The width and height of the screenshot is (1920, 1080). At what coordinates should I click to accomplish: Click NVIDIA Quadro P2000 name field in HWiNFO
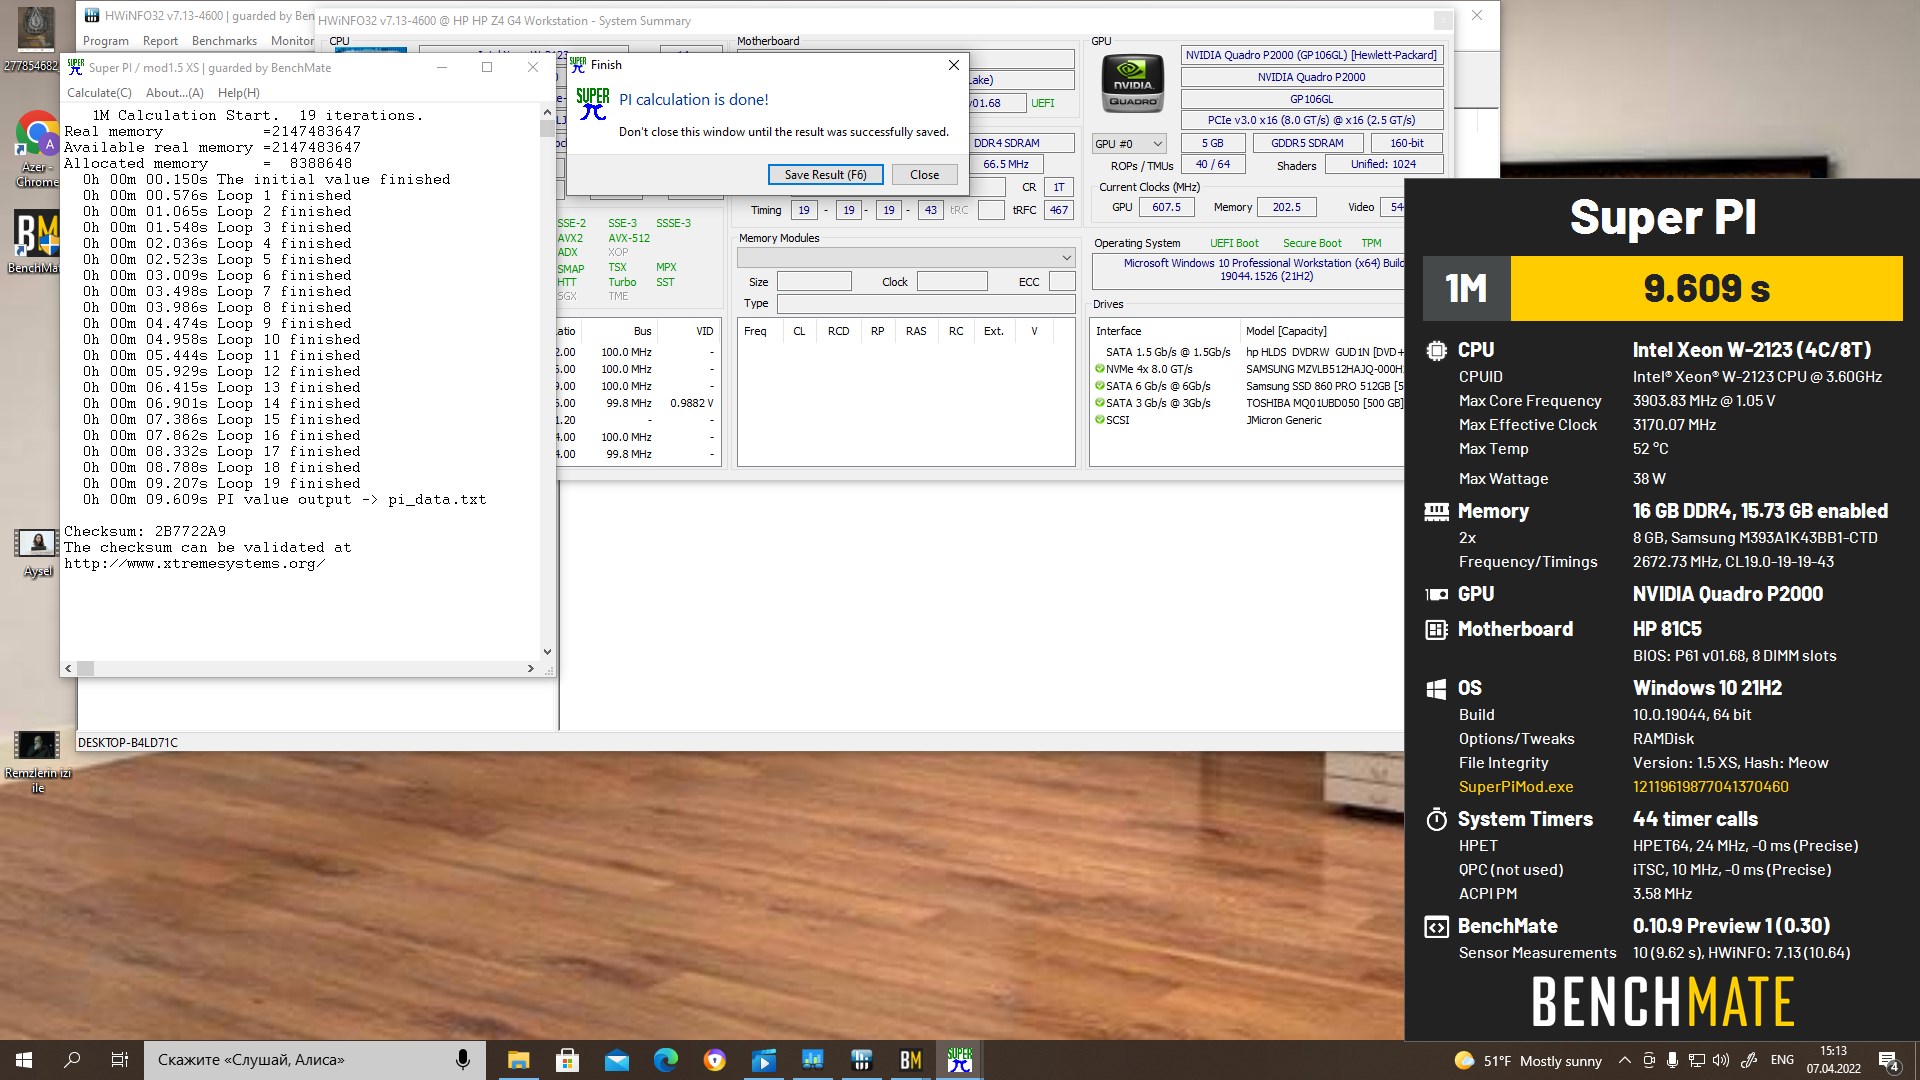[x=1311, y=77]
